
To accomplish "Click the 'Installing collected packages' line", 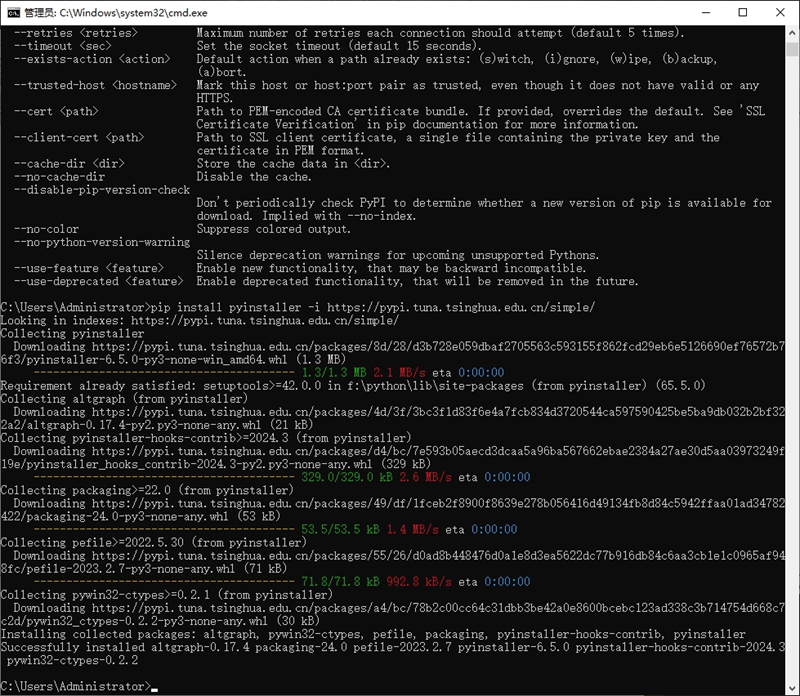I will click(x=373, y=634).
